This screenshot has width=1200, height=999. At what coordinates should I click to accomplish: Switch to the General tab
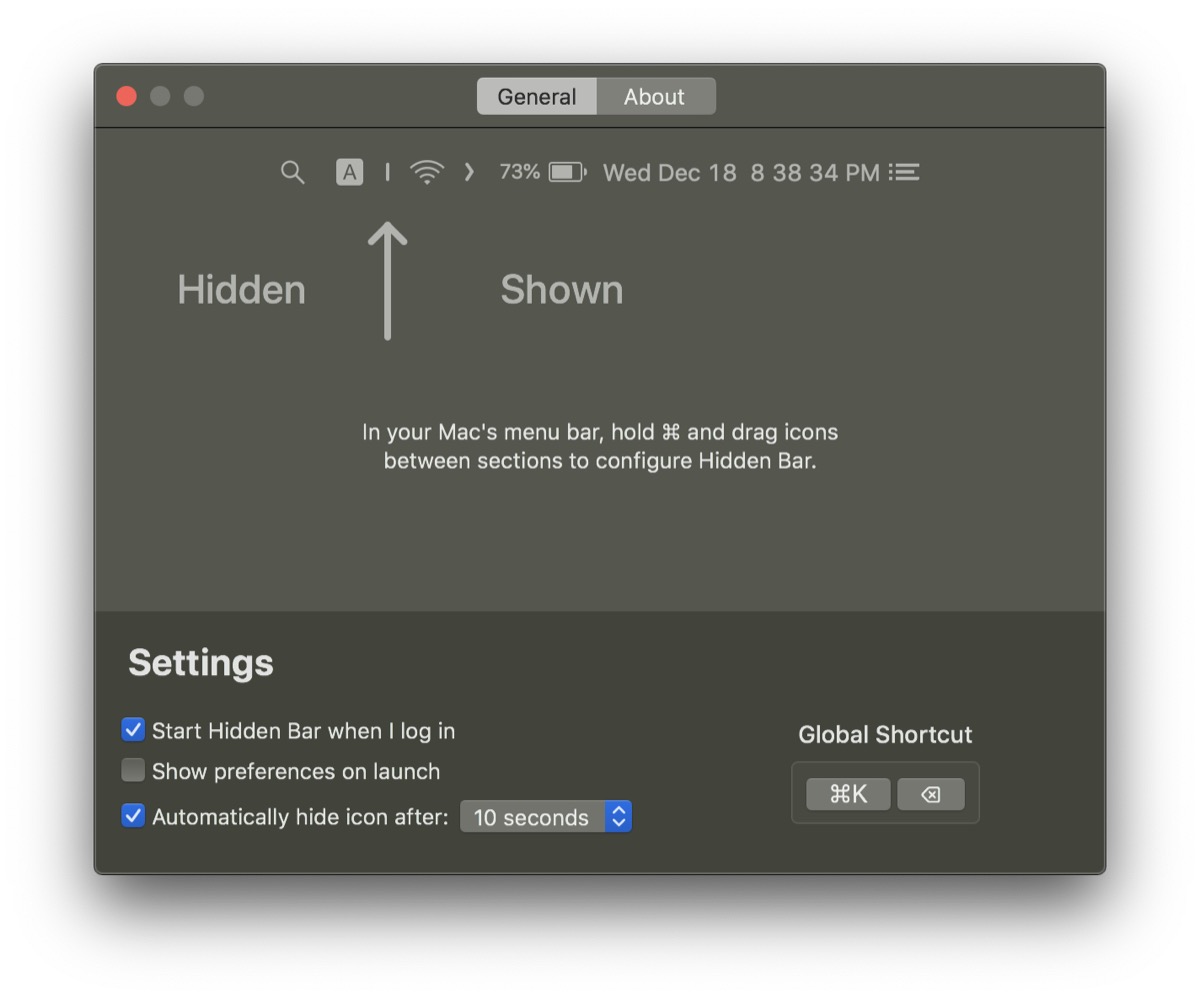(x=537, y=96)
